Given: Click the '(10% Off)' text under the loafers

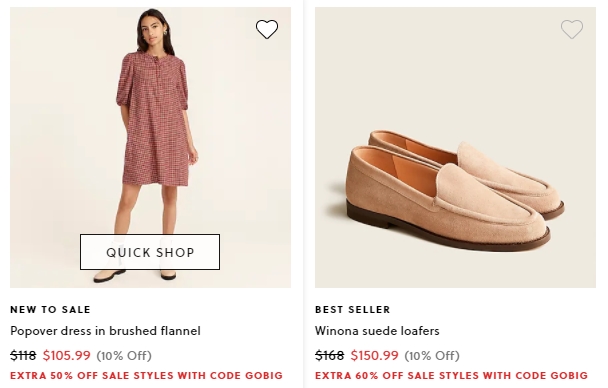Looking at the screenshot, I should click(432, 355).
